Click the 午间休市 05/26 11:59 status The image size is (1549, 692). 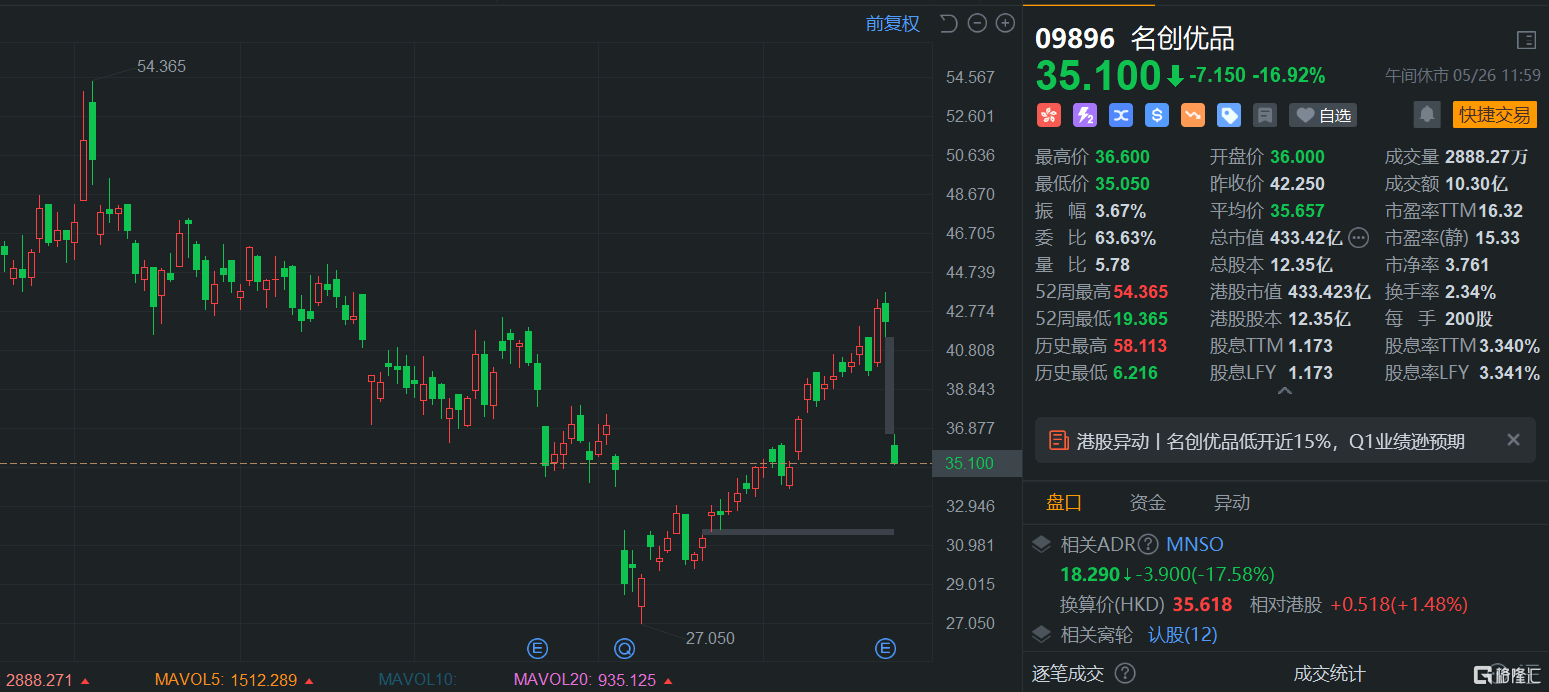click(x=1463, y=75)
